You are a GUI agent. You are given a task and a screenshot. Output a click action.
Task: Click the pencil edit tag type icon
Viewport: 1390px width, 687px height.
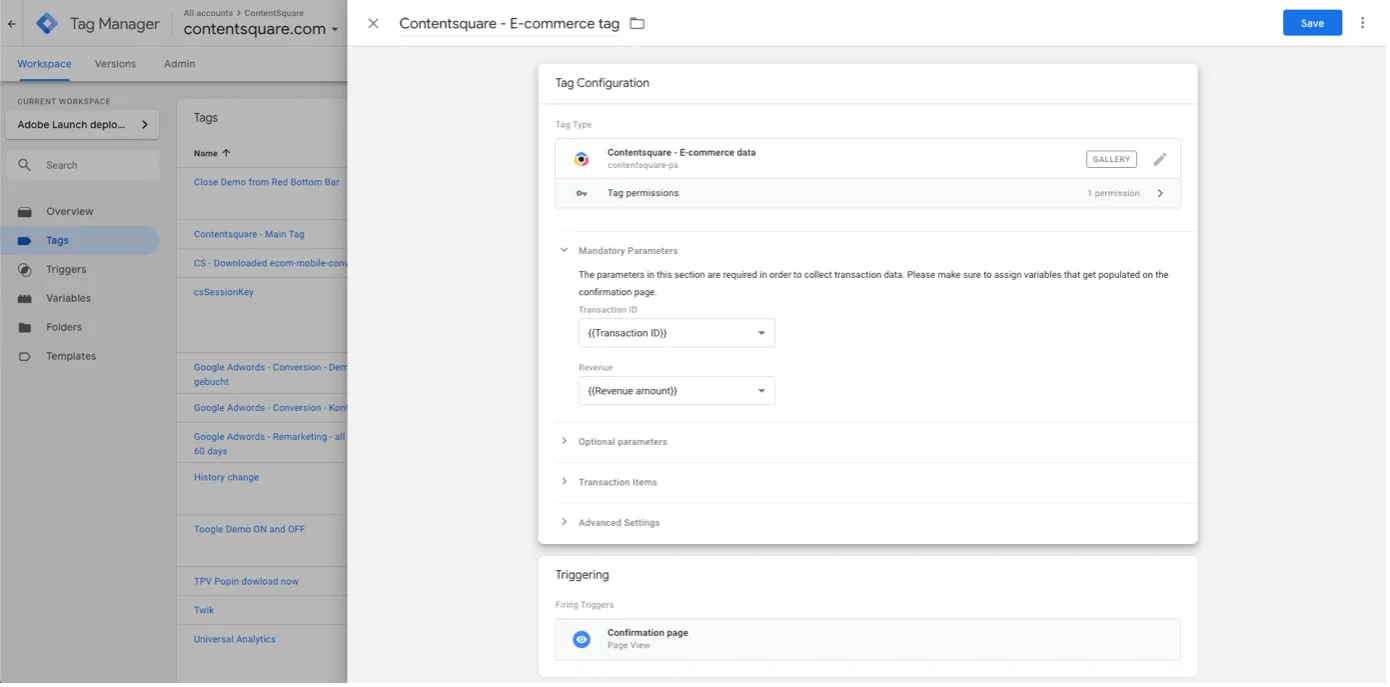pos(1160,159)
